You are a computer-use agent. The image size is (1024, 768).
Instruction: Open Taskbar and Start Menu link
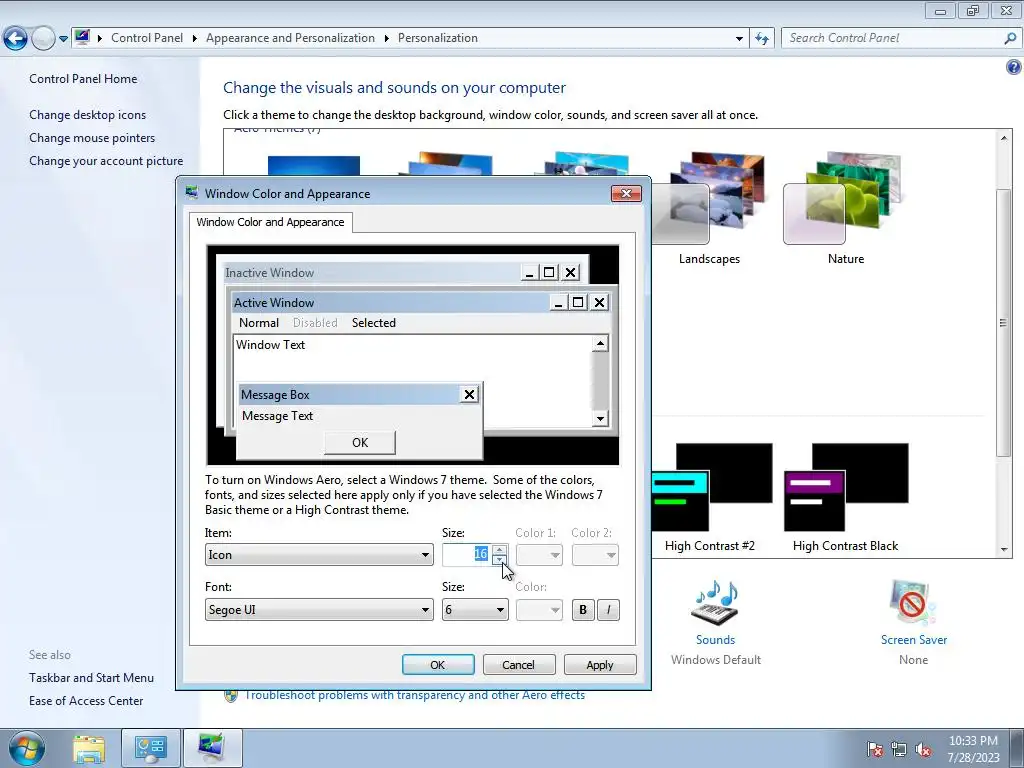[x=91, y=678]
